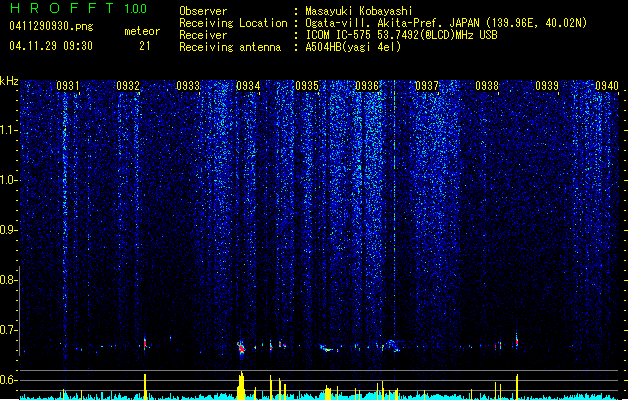Click the 0931 time marker
Image resolution: width=629 pixels, height=400 pixels.
(x=68, y=86)
